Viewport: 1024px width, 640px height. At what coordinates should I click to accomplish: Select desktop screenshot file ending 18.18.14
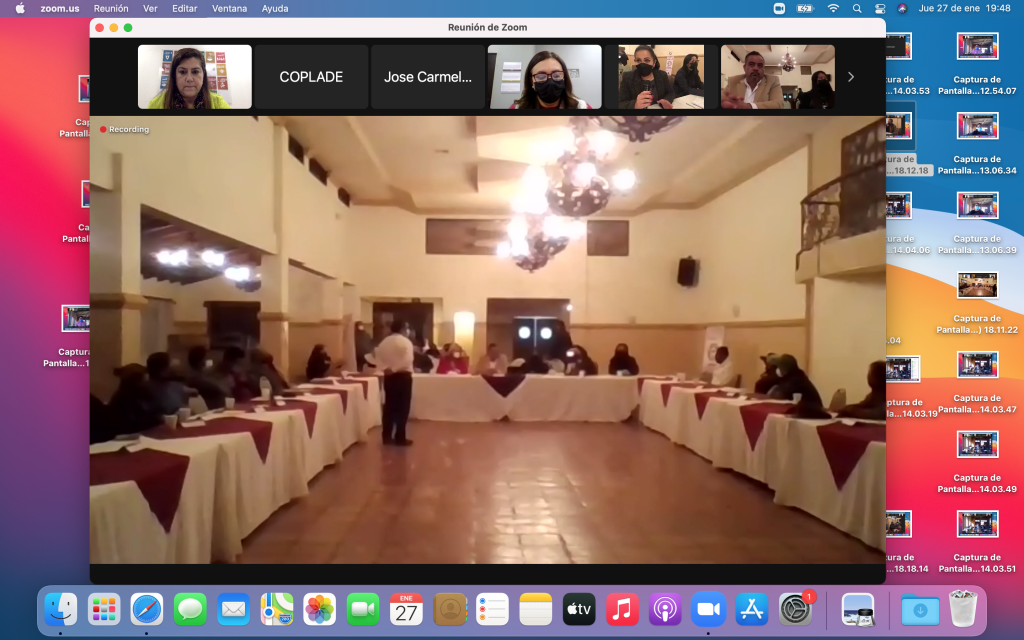[x=906, y=543]
